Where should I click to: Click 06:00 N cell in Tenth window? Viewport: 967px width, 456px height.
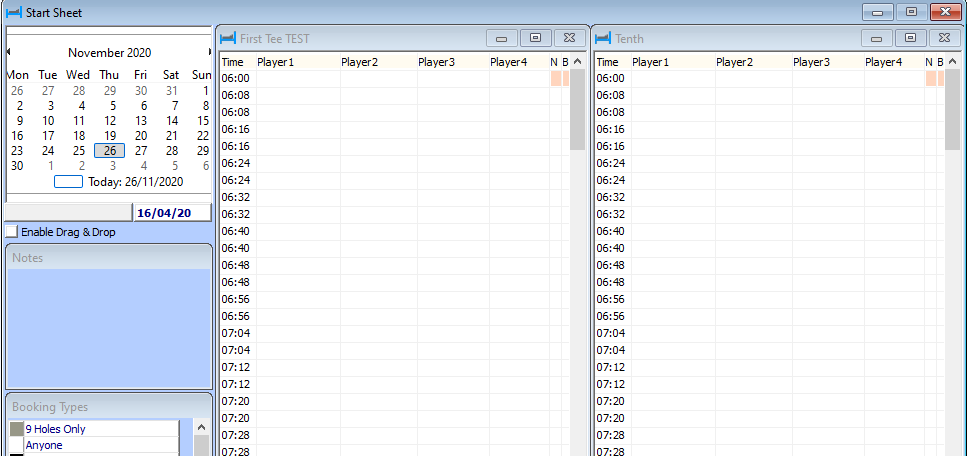[x=931, y=78]
